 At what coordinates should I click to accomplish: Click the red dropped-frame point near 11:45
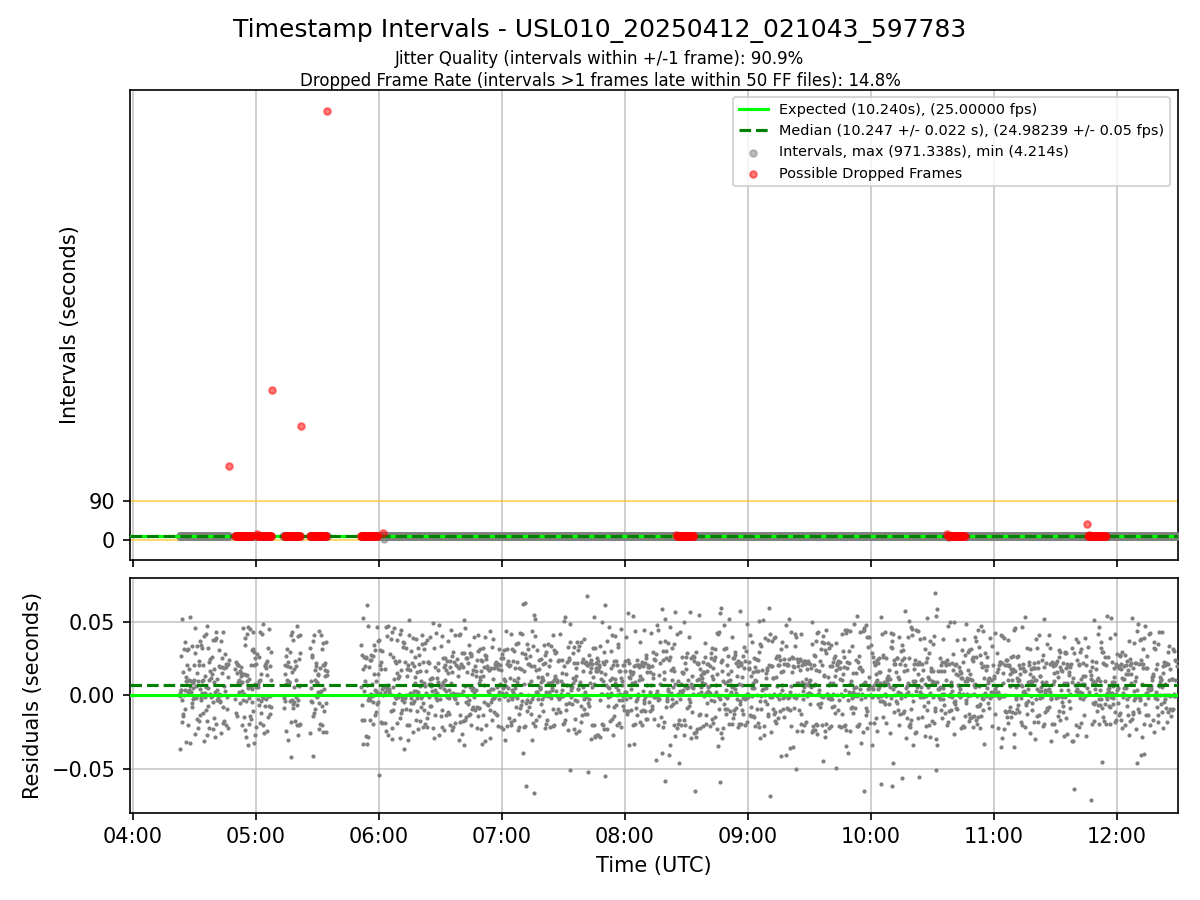tap(1087, 524)
